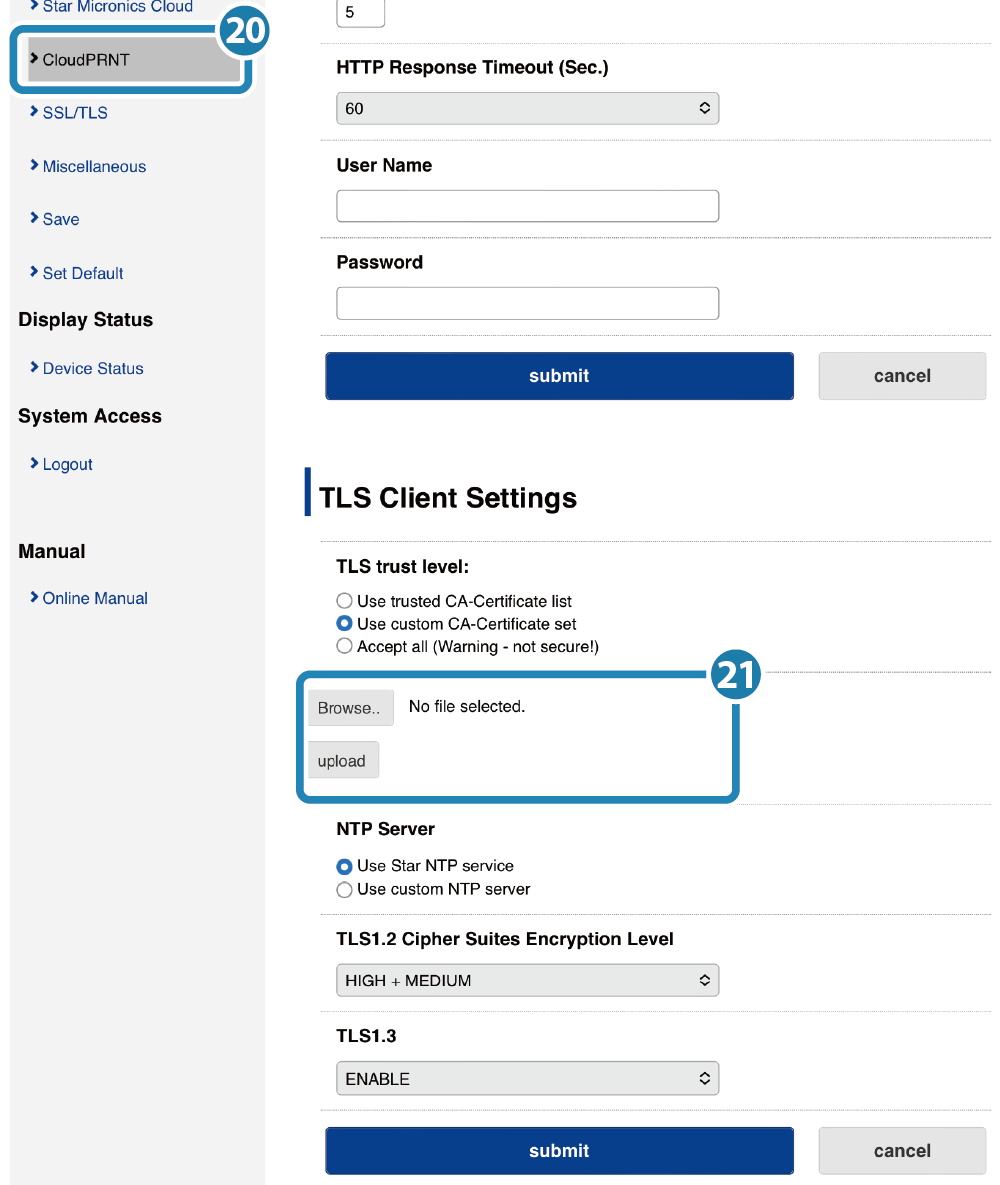Open the SSL/TLS menu item
This screenshot has width=1000, height=1185.
point(74,113)
